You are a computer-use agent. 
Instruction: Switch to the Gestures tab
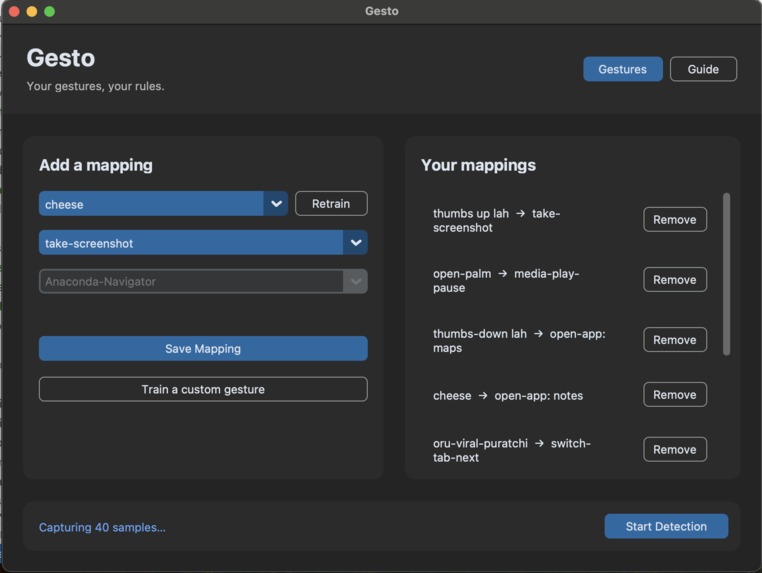point(623,69)
